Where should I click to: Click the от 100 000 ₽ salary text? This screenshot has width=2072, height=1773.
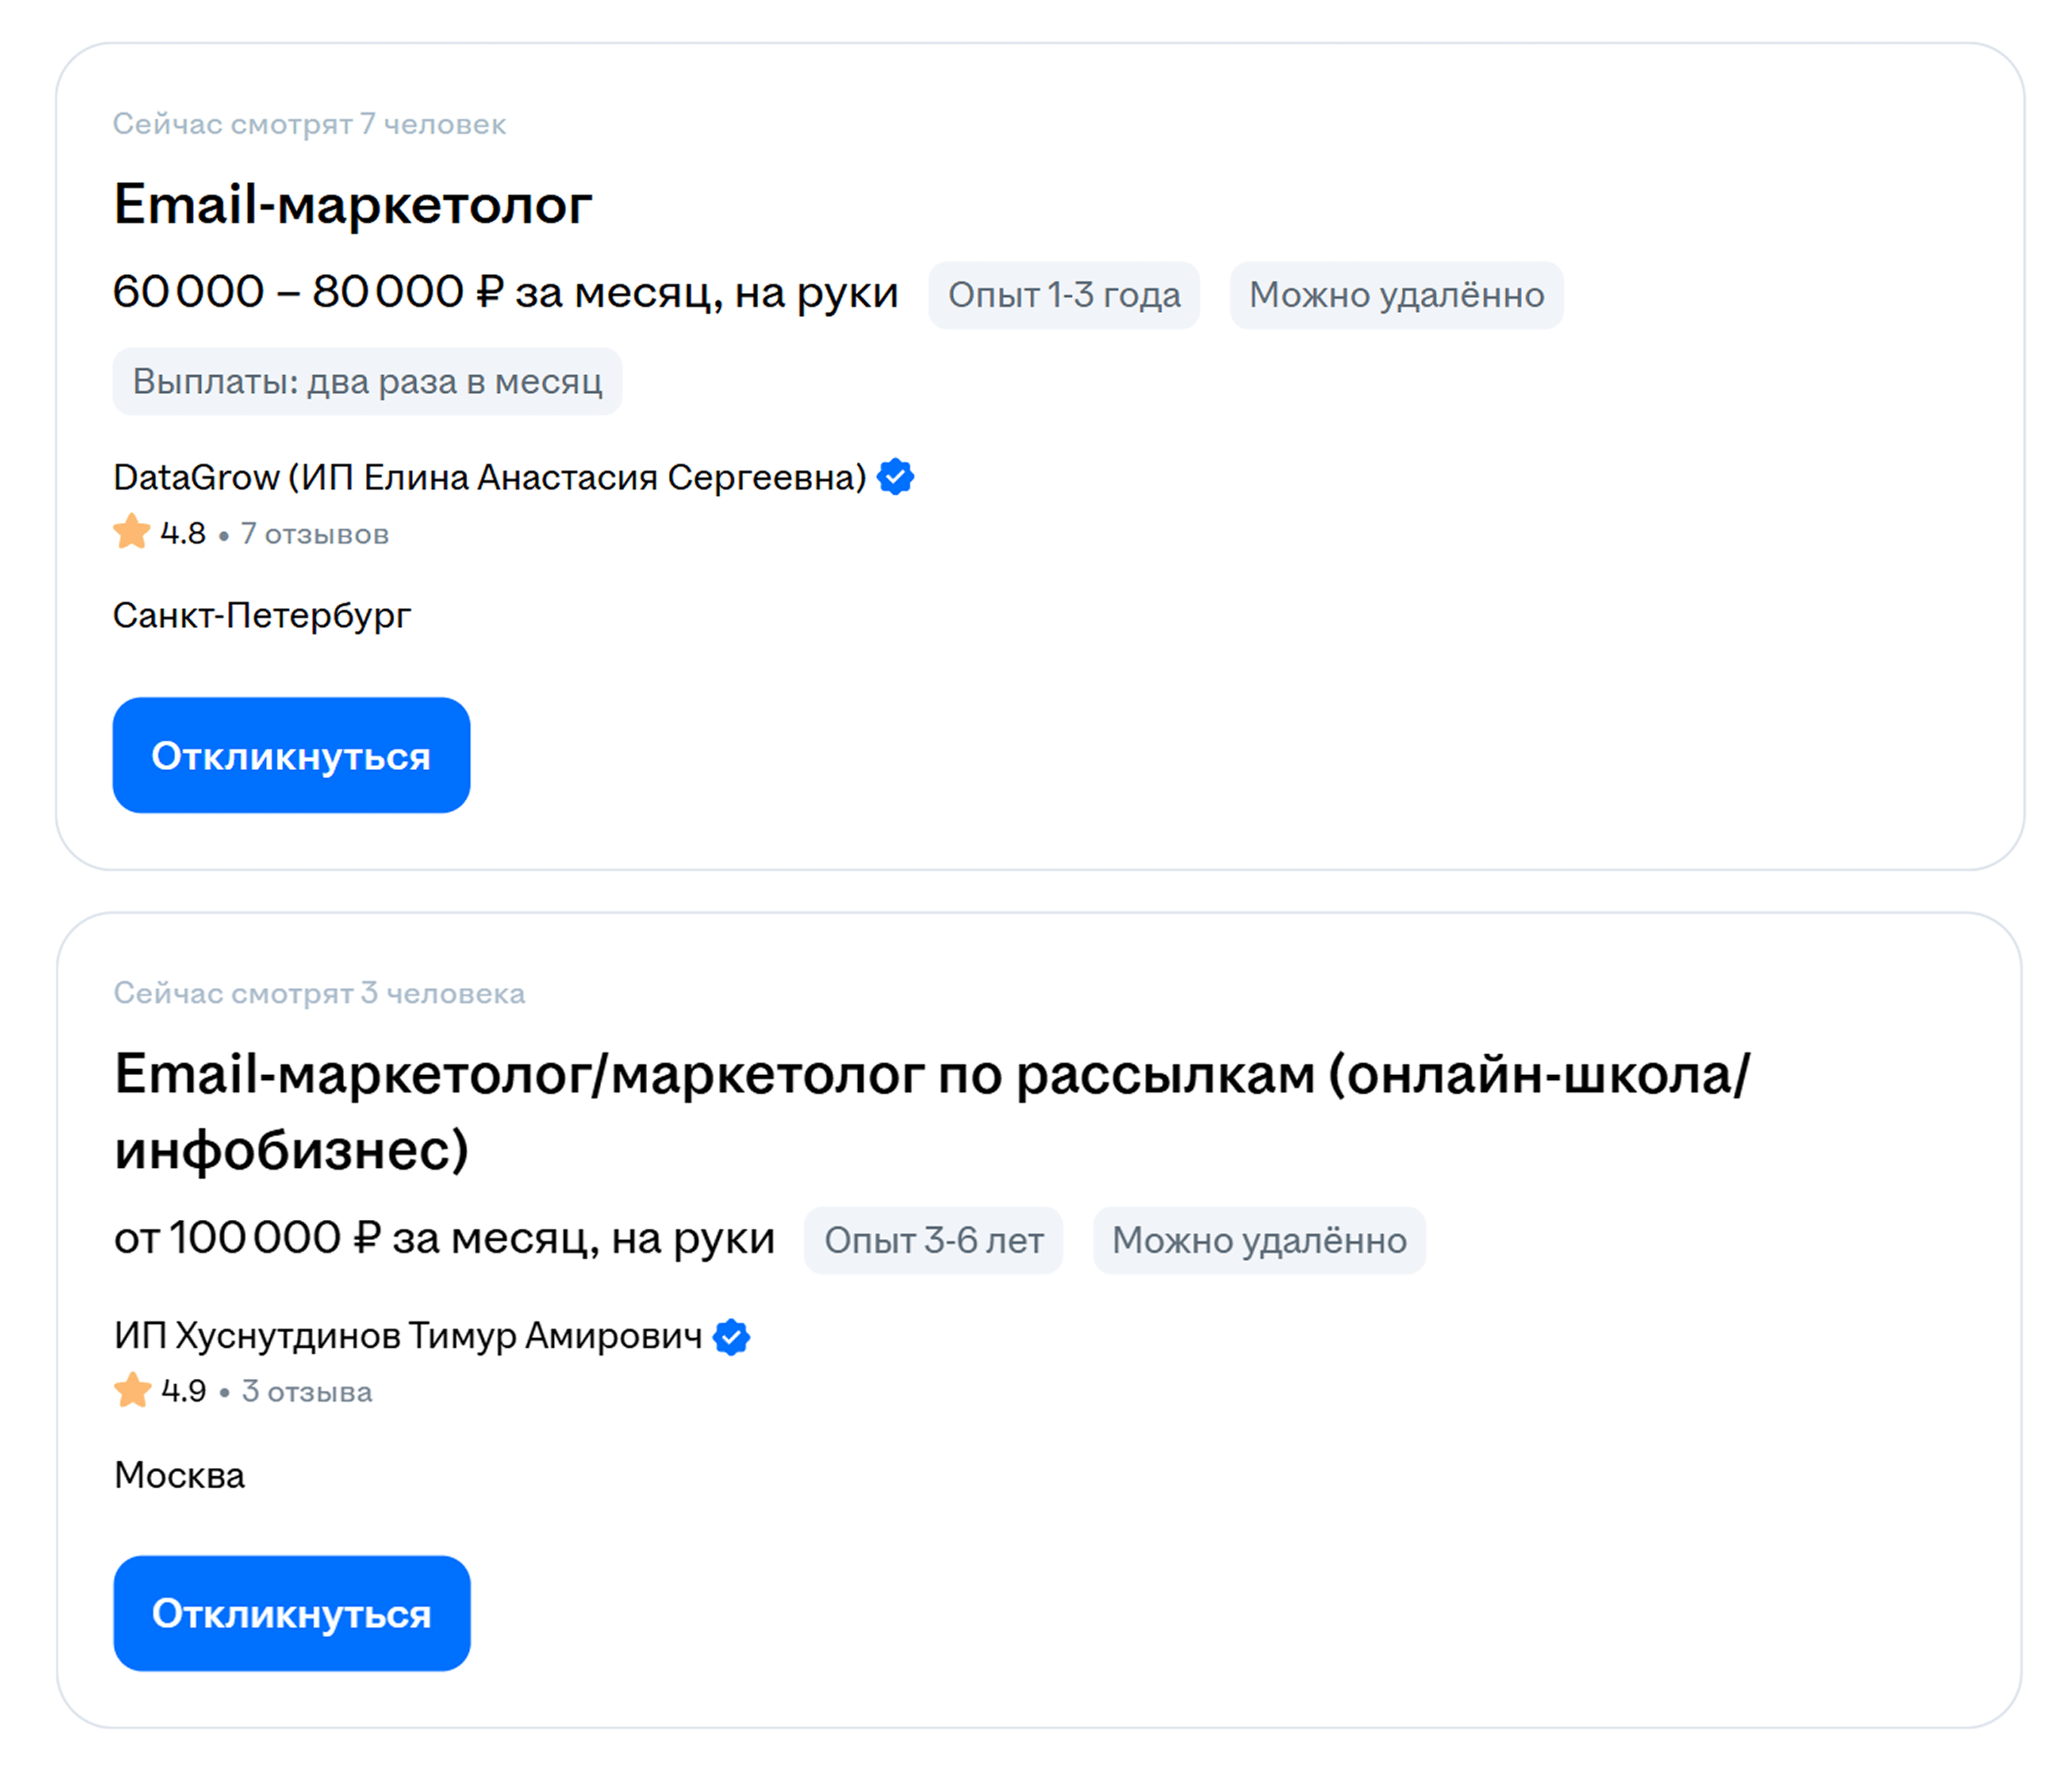pyautogui.click(x=444, y=1238)
